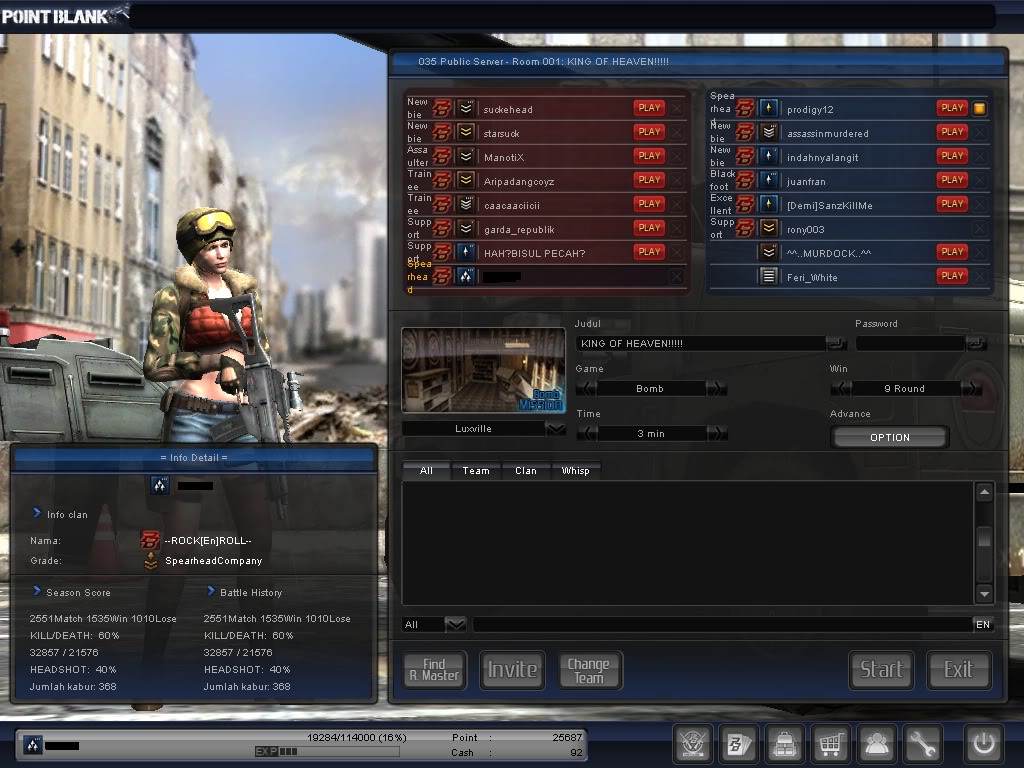Open the PB Cash cards icon
This screenshot has width=1024, height=768.
click(738, 744)
